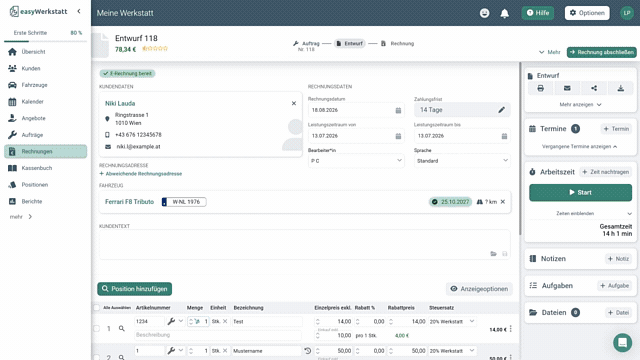The image size is (640, 360).
Task: Click the km mileage indicator on the vehicle
Action: coord(487,202)
